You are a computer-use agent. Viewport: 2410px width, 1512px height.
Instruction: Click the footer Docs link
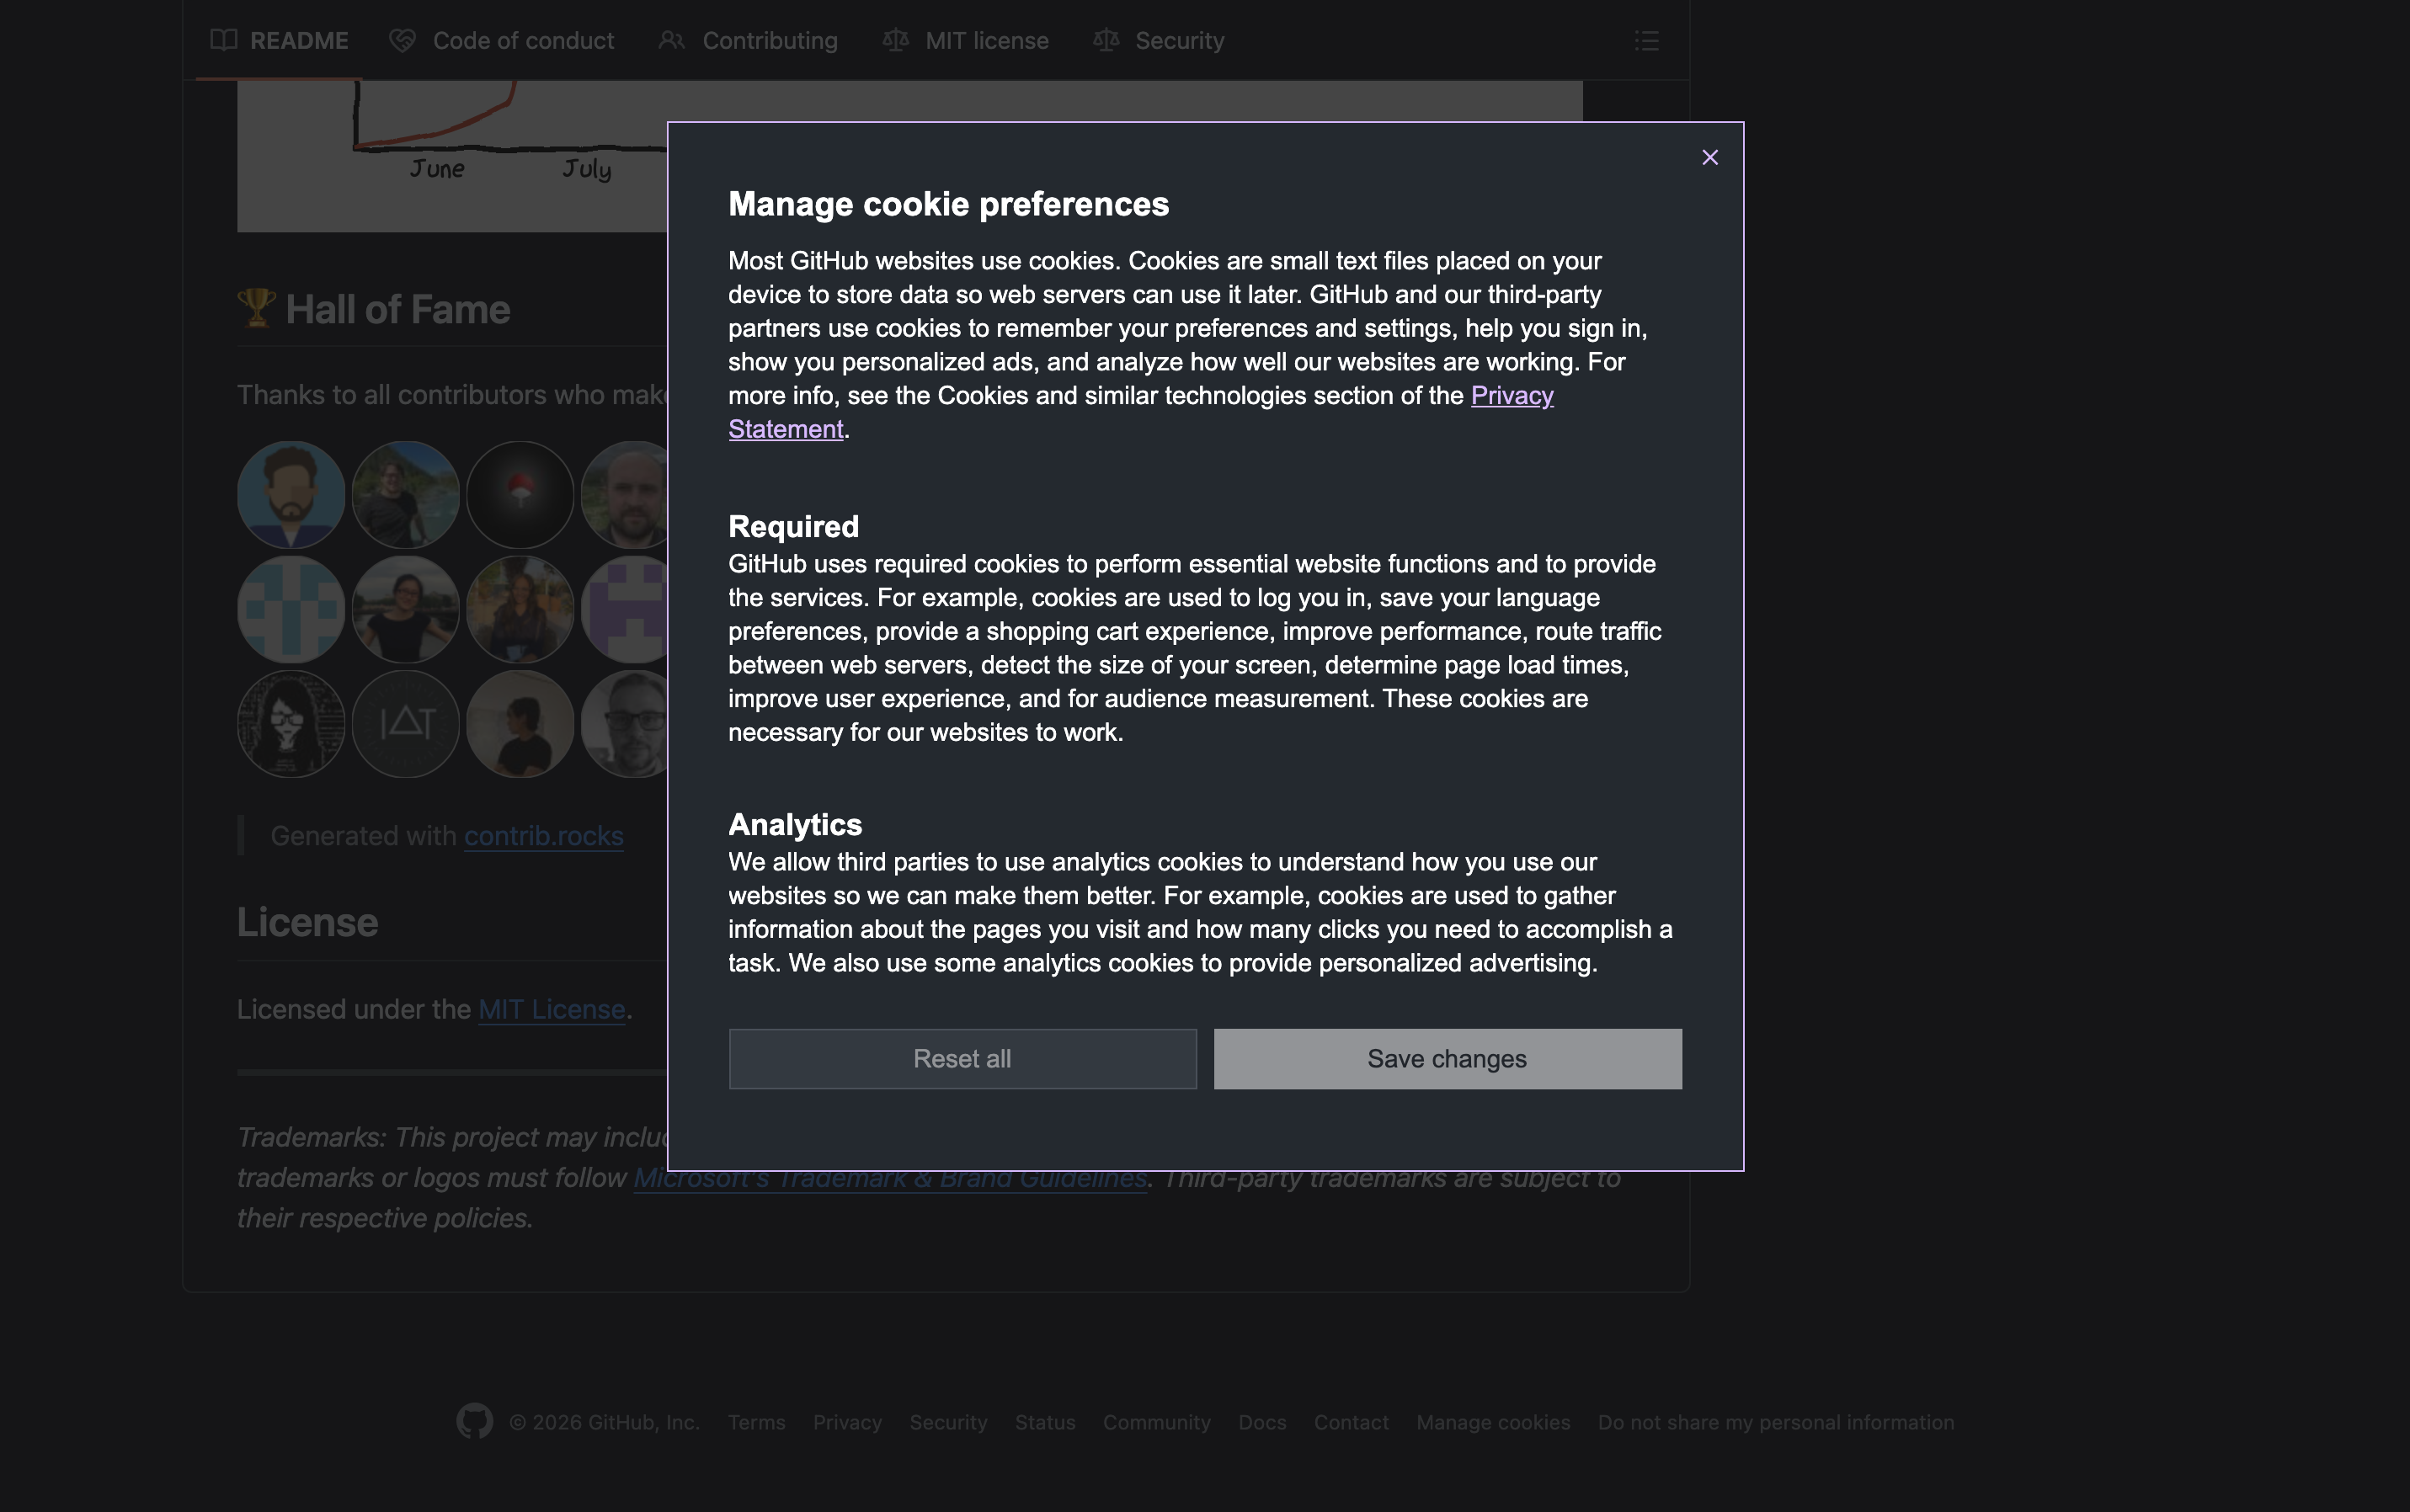click(1261, 1422)
